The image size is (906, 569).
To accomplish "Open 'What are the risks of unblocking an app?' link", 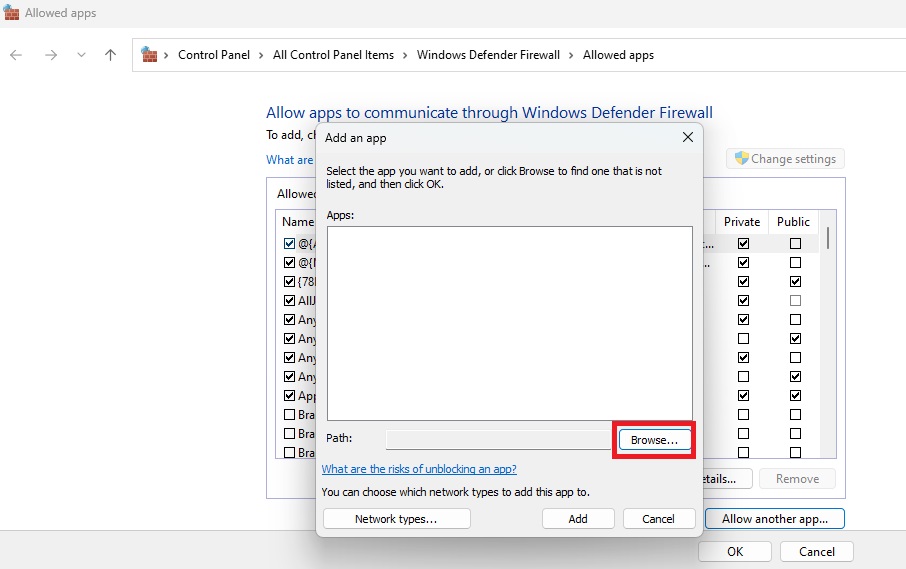I will point(419,469).
